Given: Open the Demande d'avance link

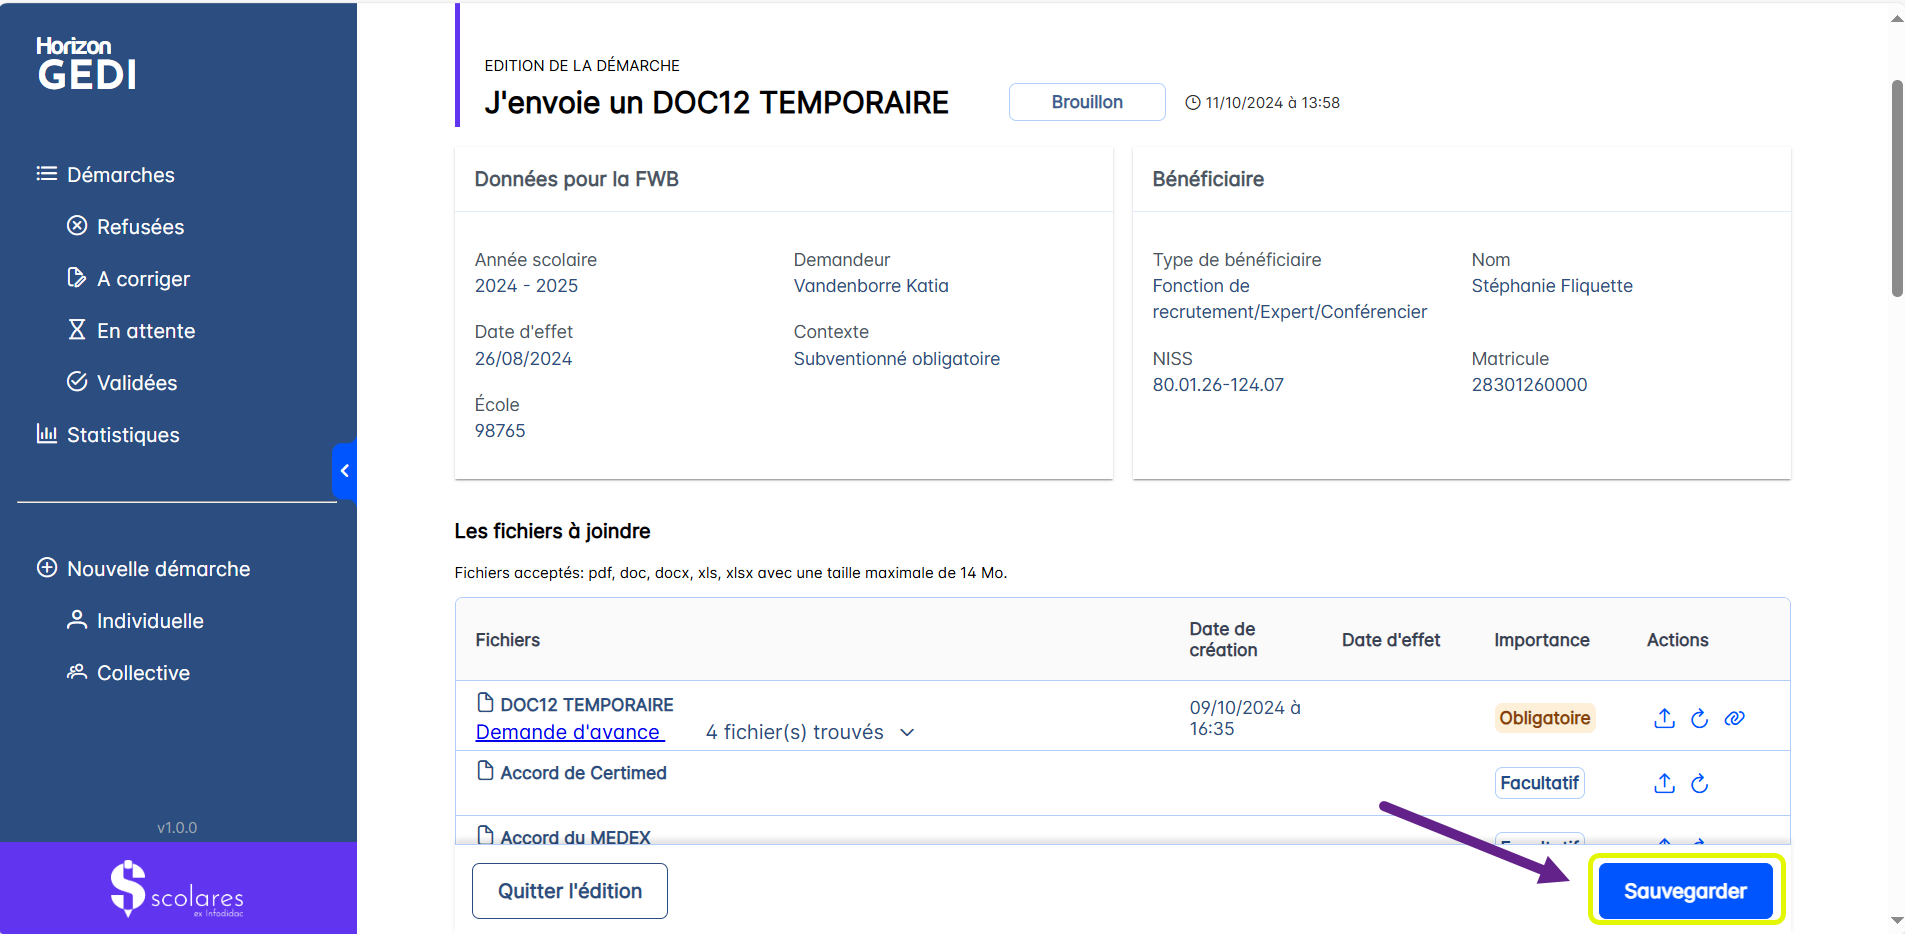Looking at the screenshot, I should (569, 733).
